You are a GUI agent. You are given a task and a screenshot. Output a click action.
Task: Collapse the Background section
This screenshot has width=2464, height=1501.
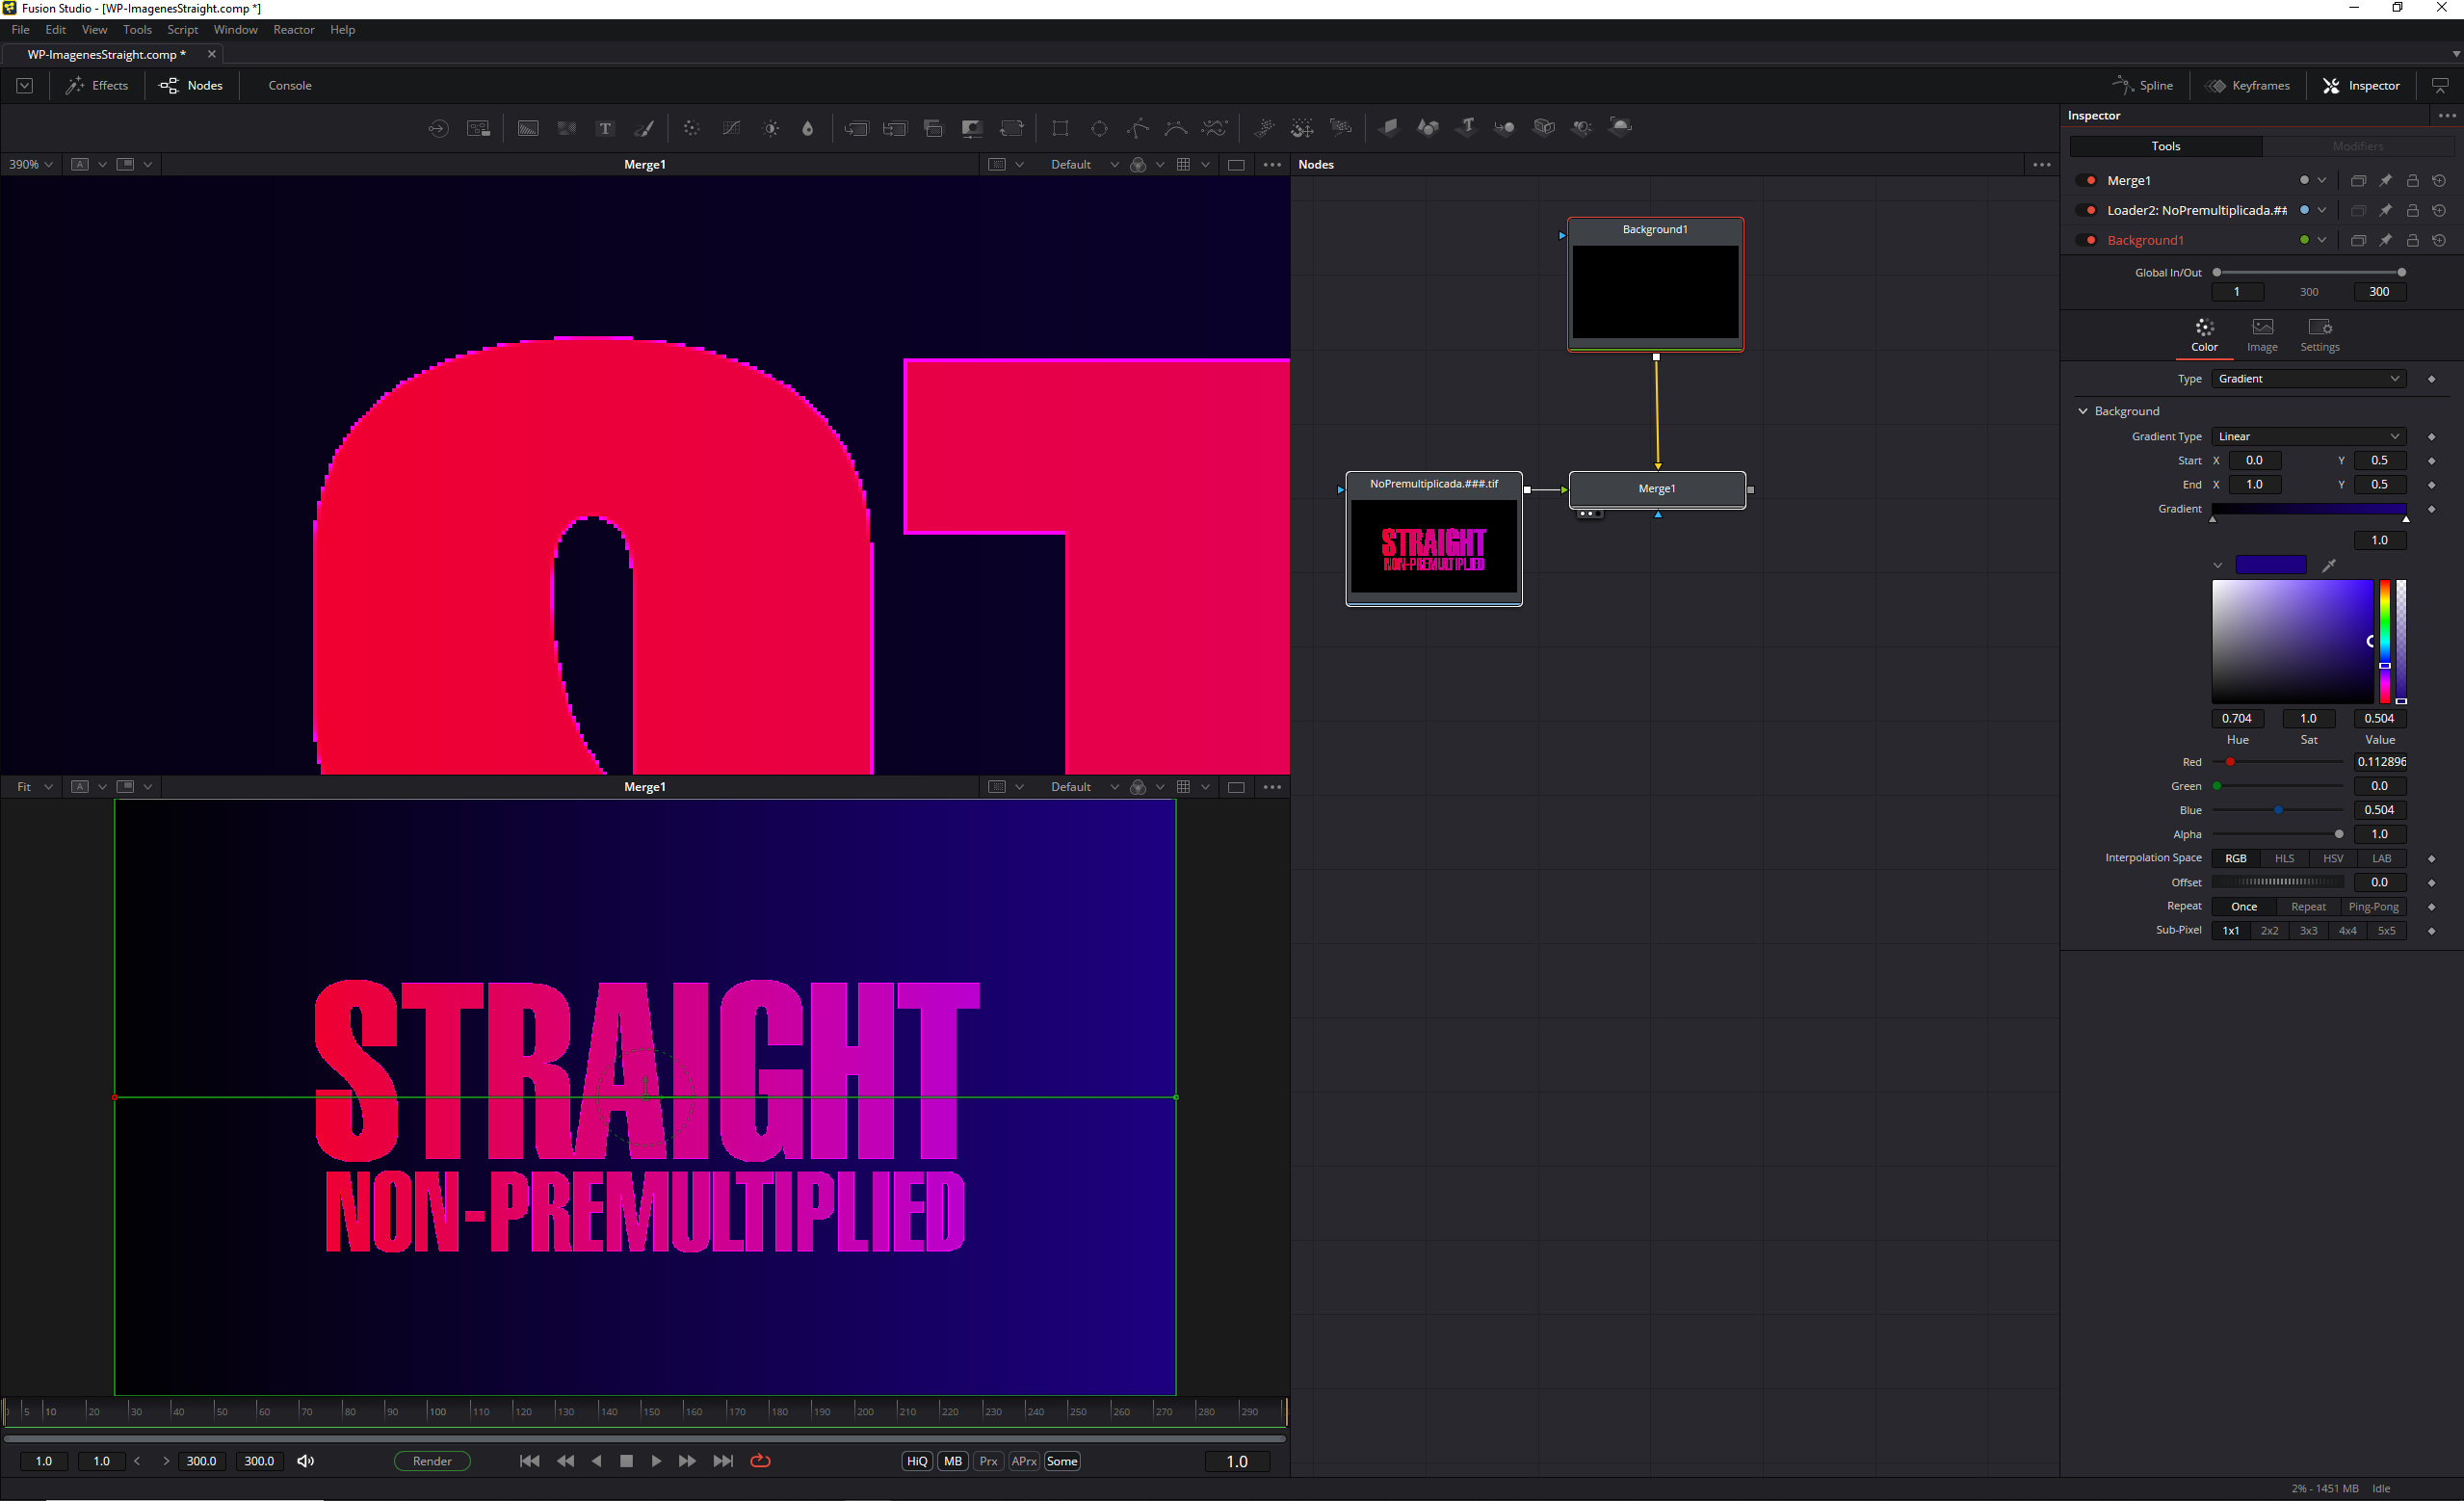coord(2083,411)
